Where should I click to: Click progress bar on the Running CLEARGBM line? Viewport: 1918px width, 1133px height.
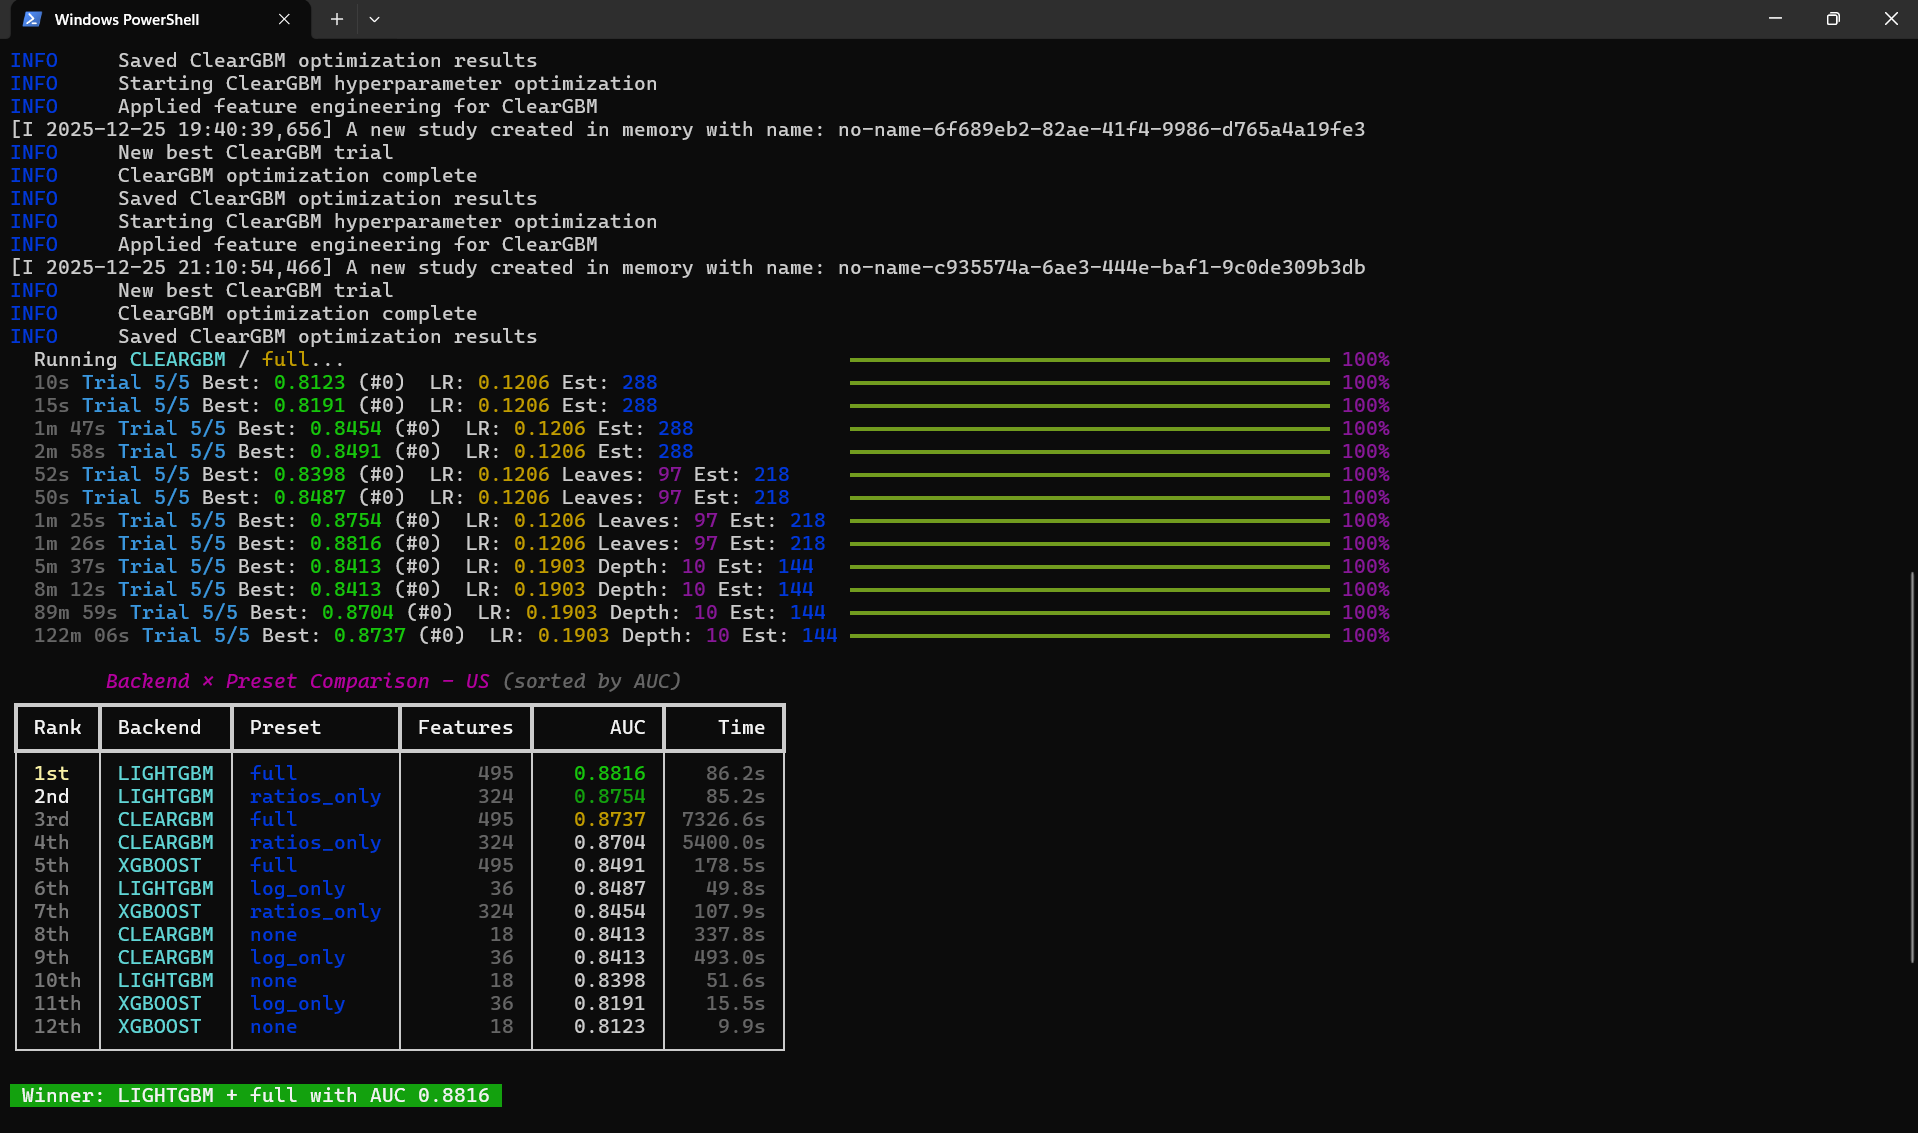pos(1090,360)
